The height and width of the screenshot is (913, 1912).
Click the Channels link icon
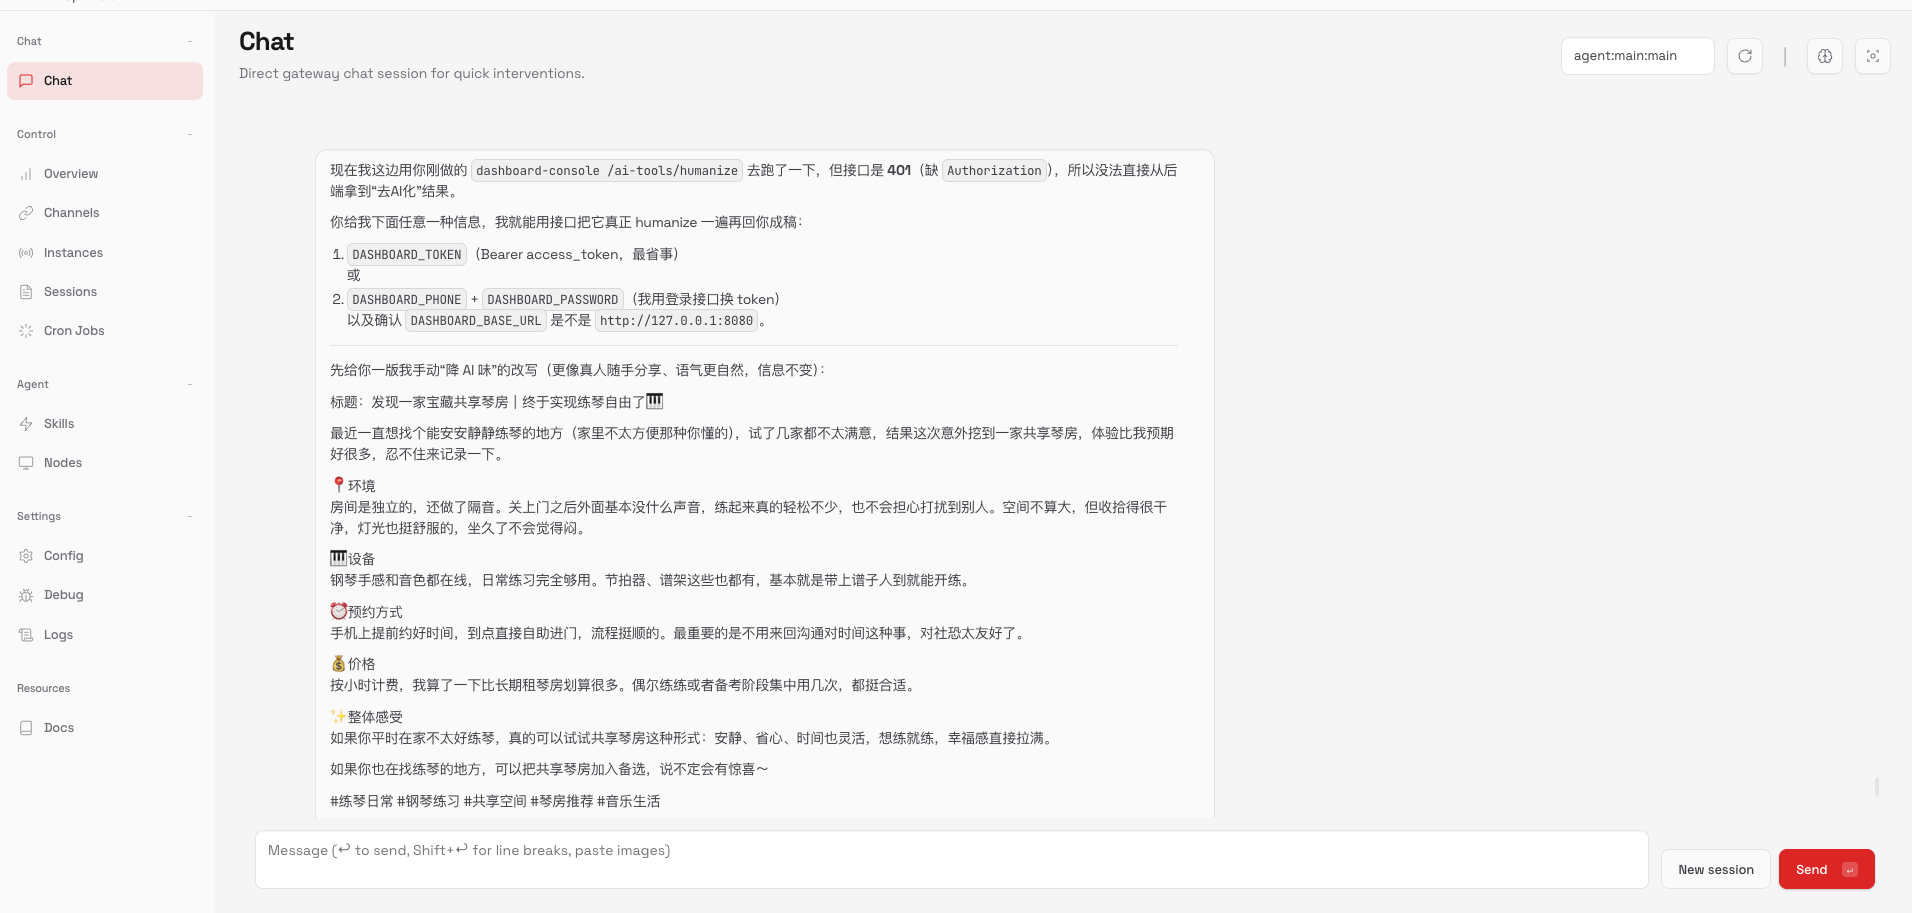click(26, 213)
